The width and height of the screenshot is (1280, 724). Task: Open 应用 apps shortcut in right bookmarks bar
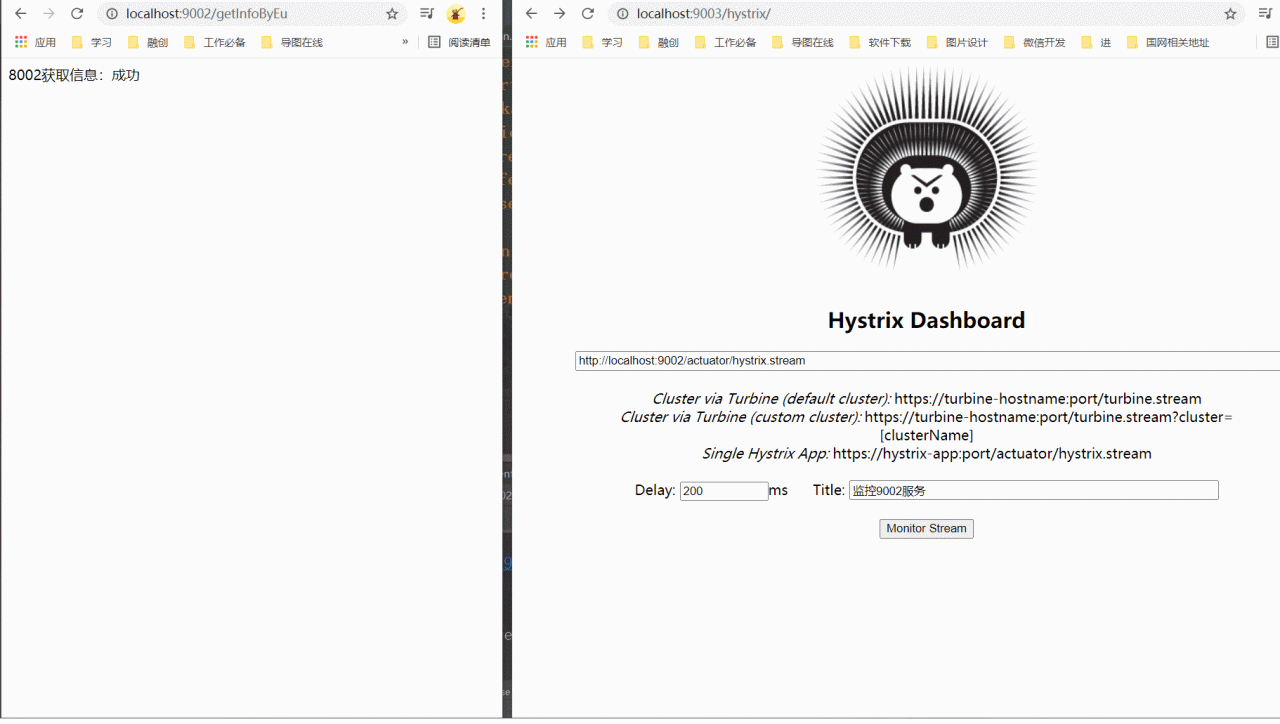pyautogui.click(x=546, y=42)
